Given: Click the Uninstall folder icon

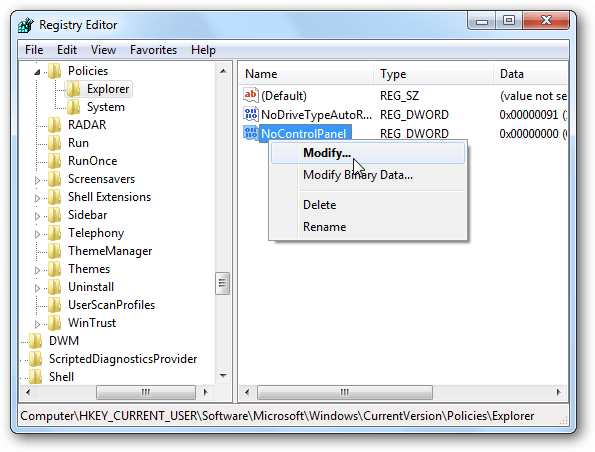Looking at the screenshot, I should pyautogui.click(x=54, y=287).
